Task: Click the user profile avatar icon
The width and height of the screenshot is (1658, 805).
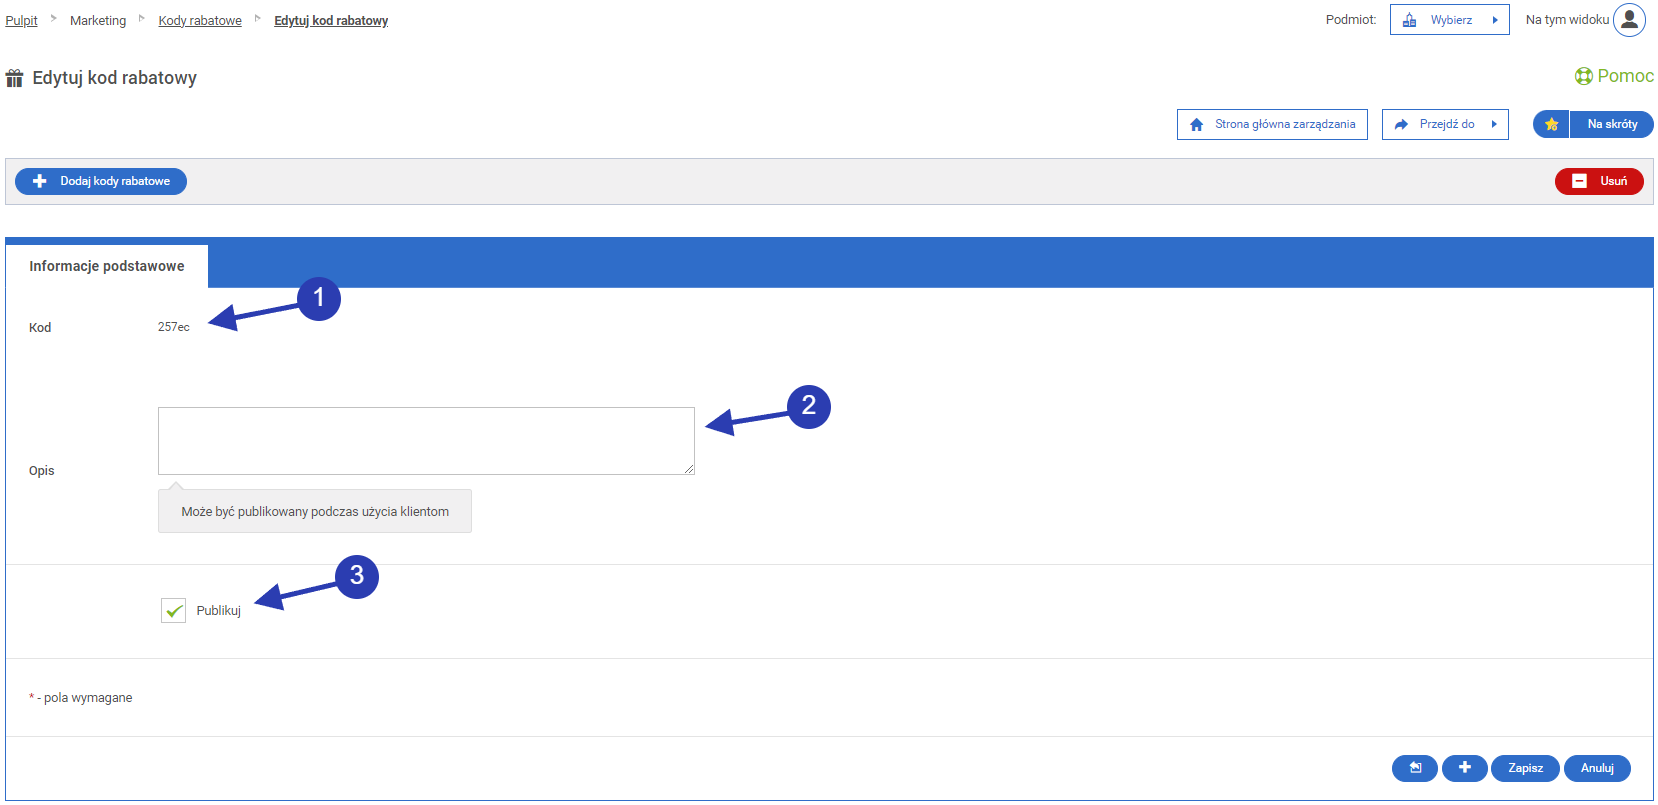Action: tap(1629, 20)
